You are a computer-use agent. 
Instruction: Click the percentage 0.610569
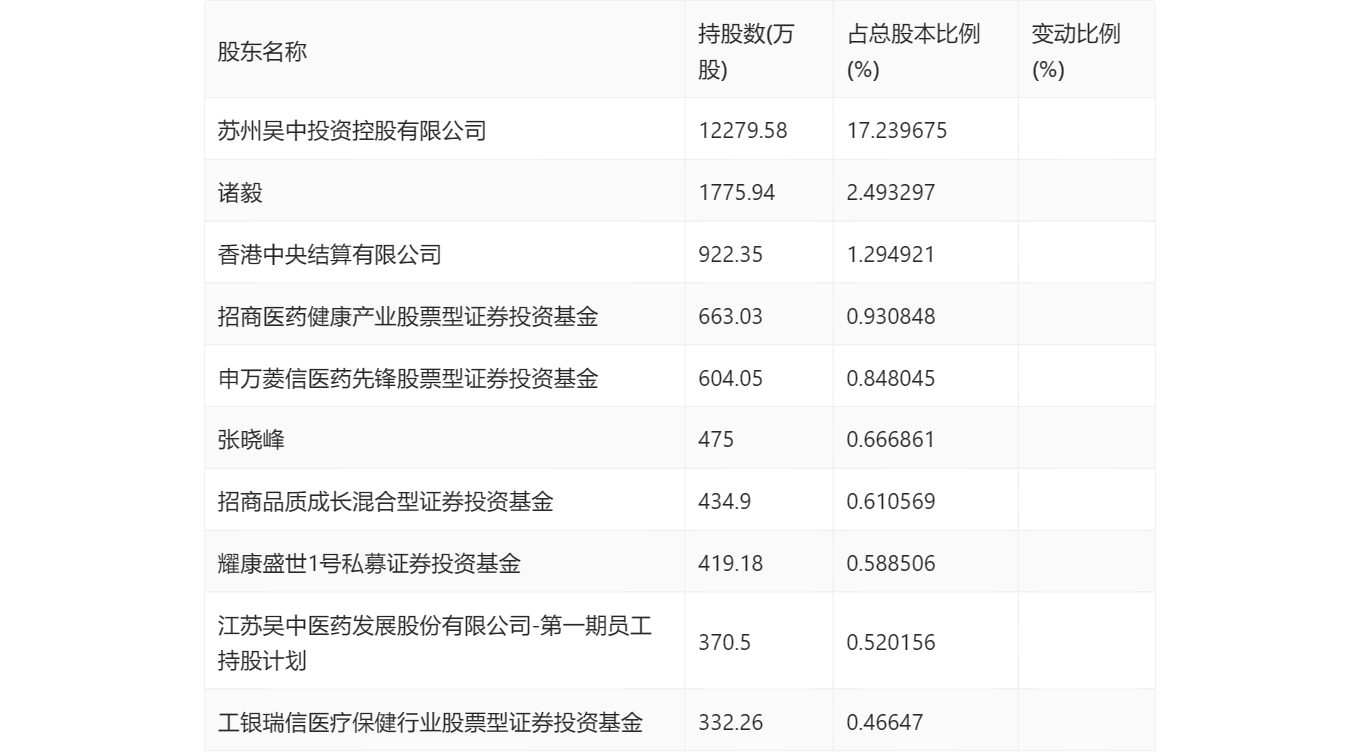pyautogui.click(x=891, y=501)
